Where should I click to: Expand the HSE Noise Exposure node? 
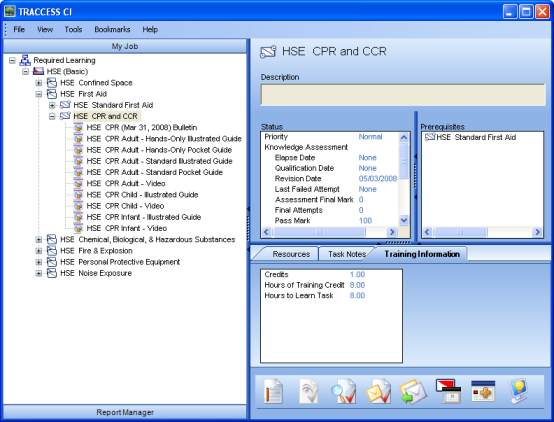click(39, 273)
